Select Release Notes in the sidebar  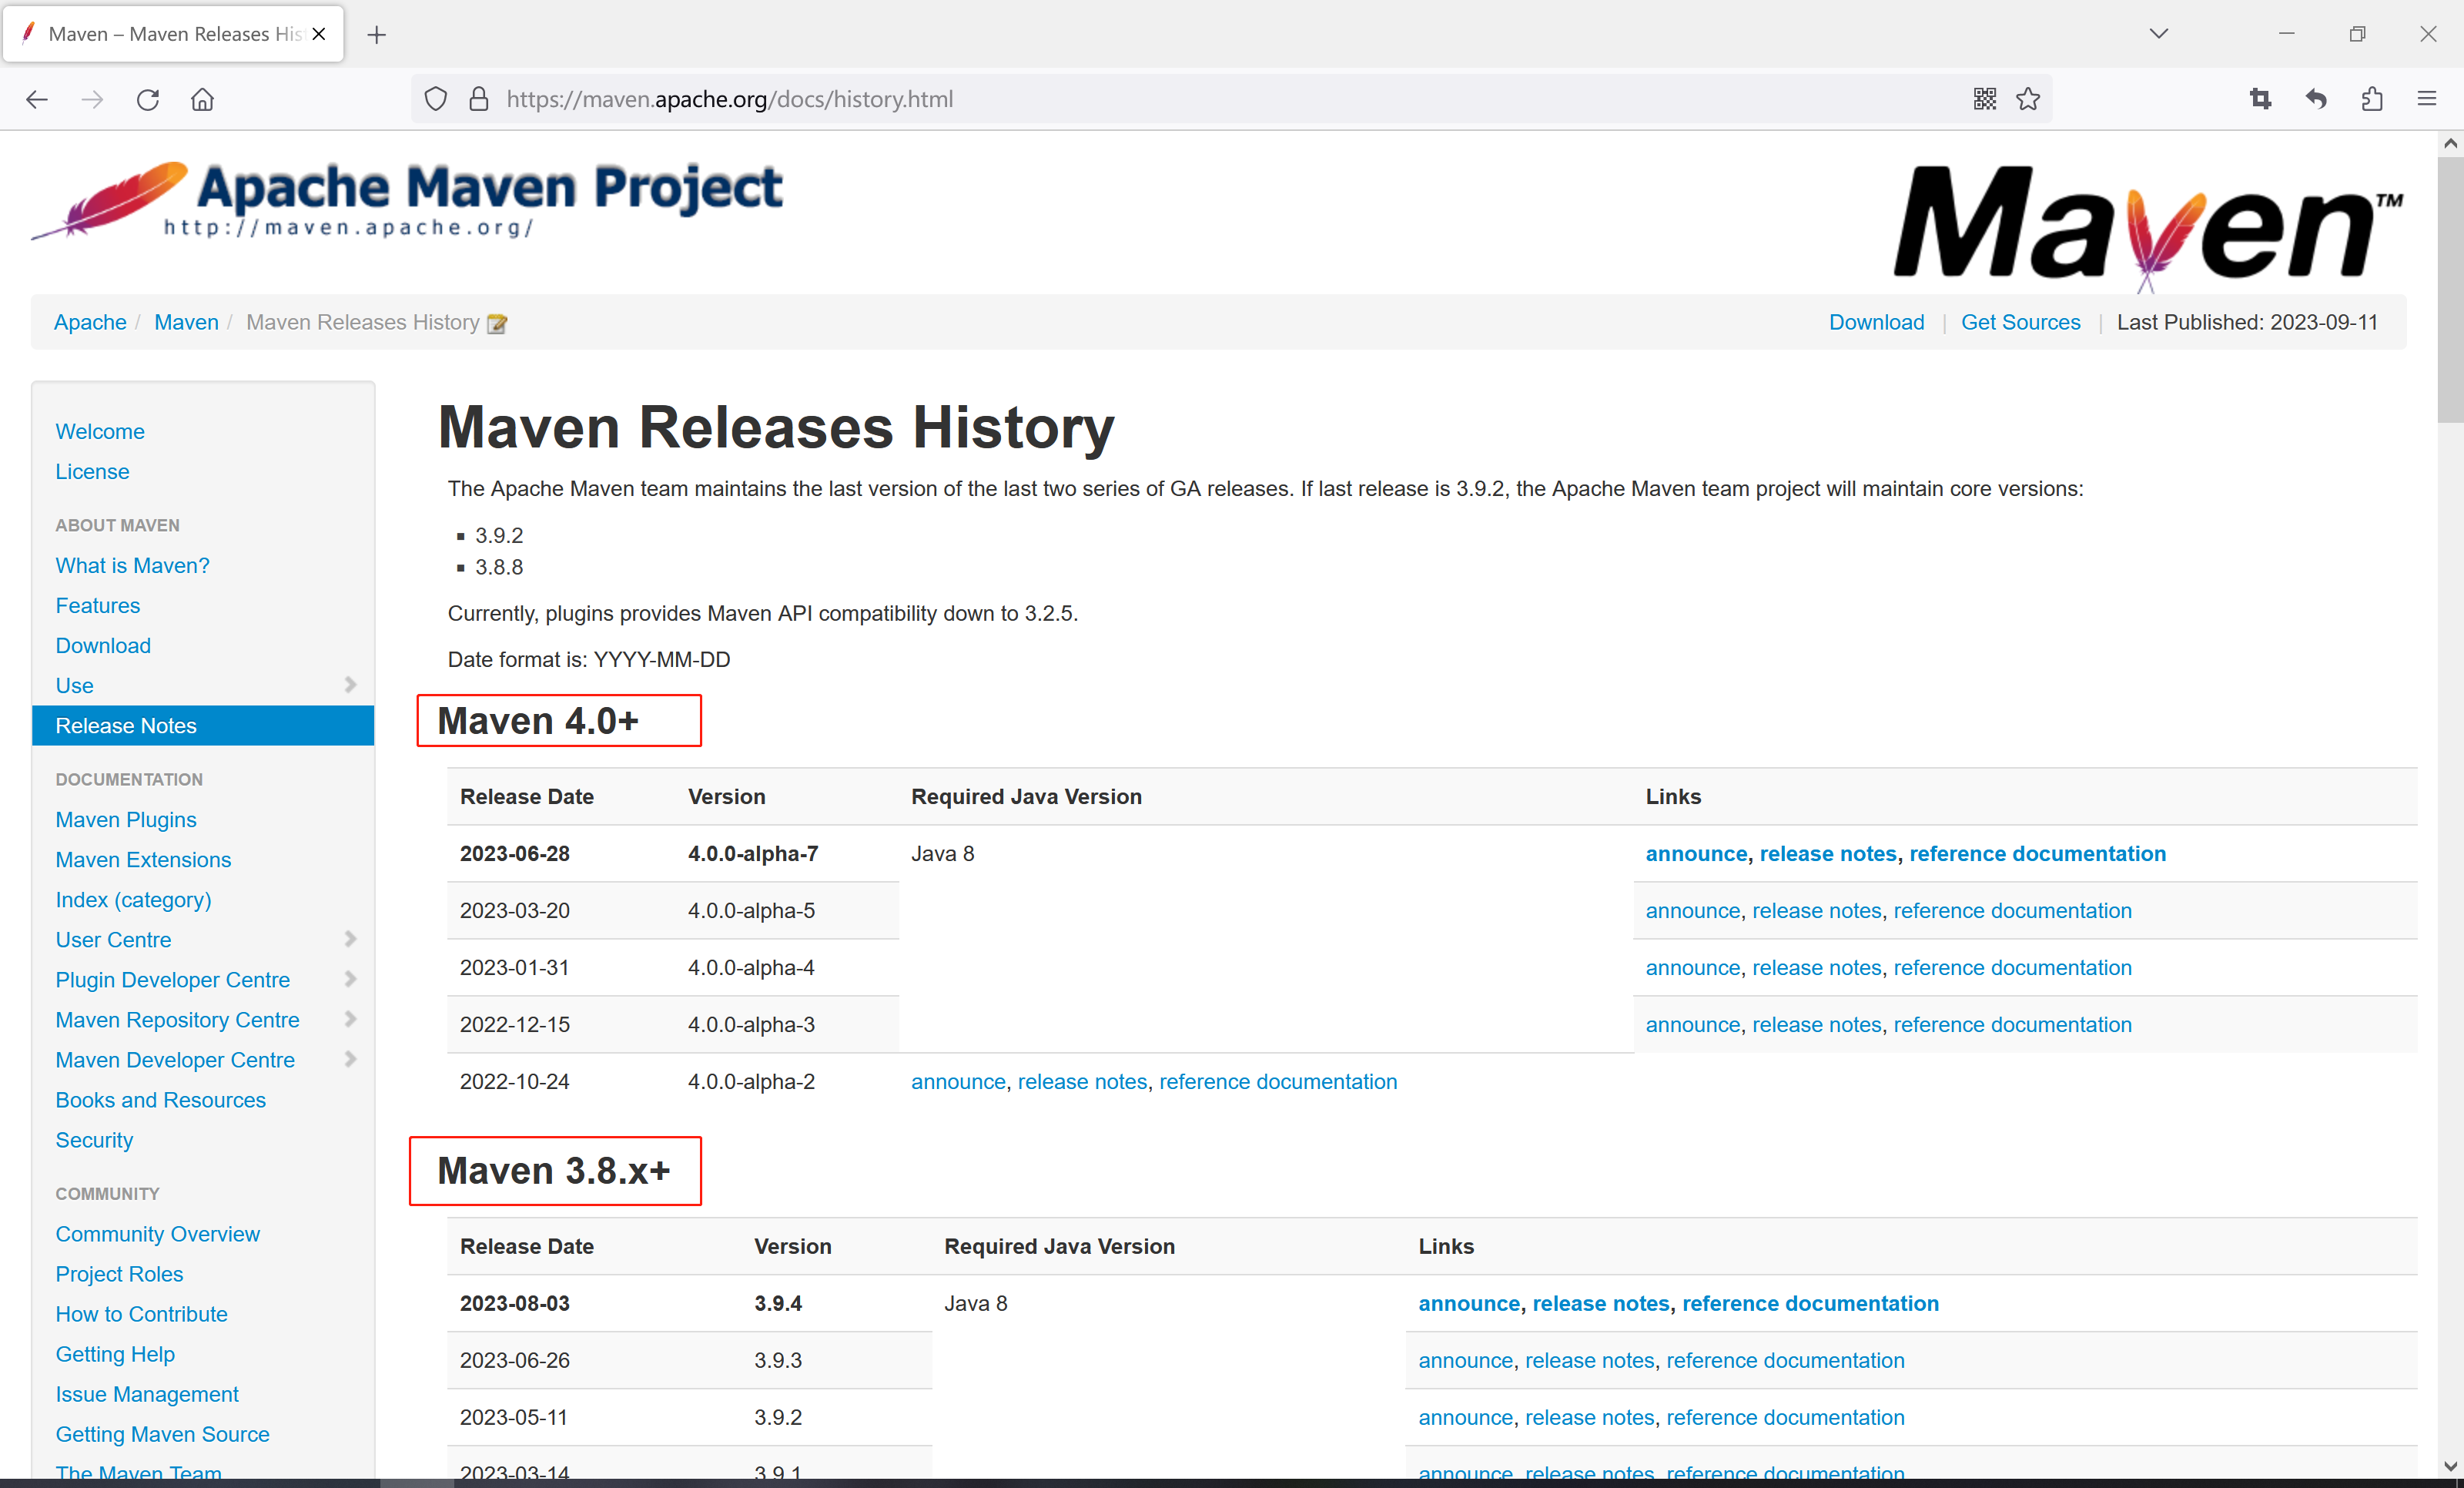pyautogui.click(x=203, y=725)
